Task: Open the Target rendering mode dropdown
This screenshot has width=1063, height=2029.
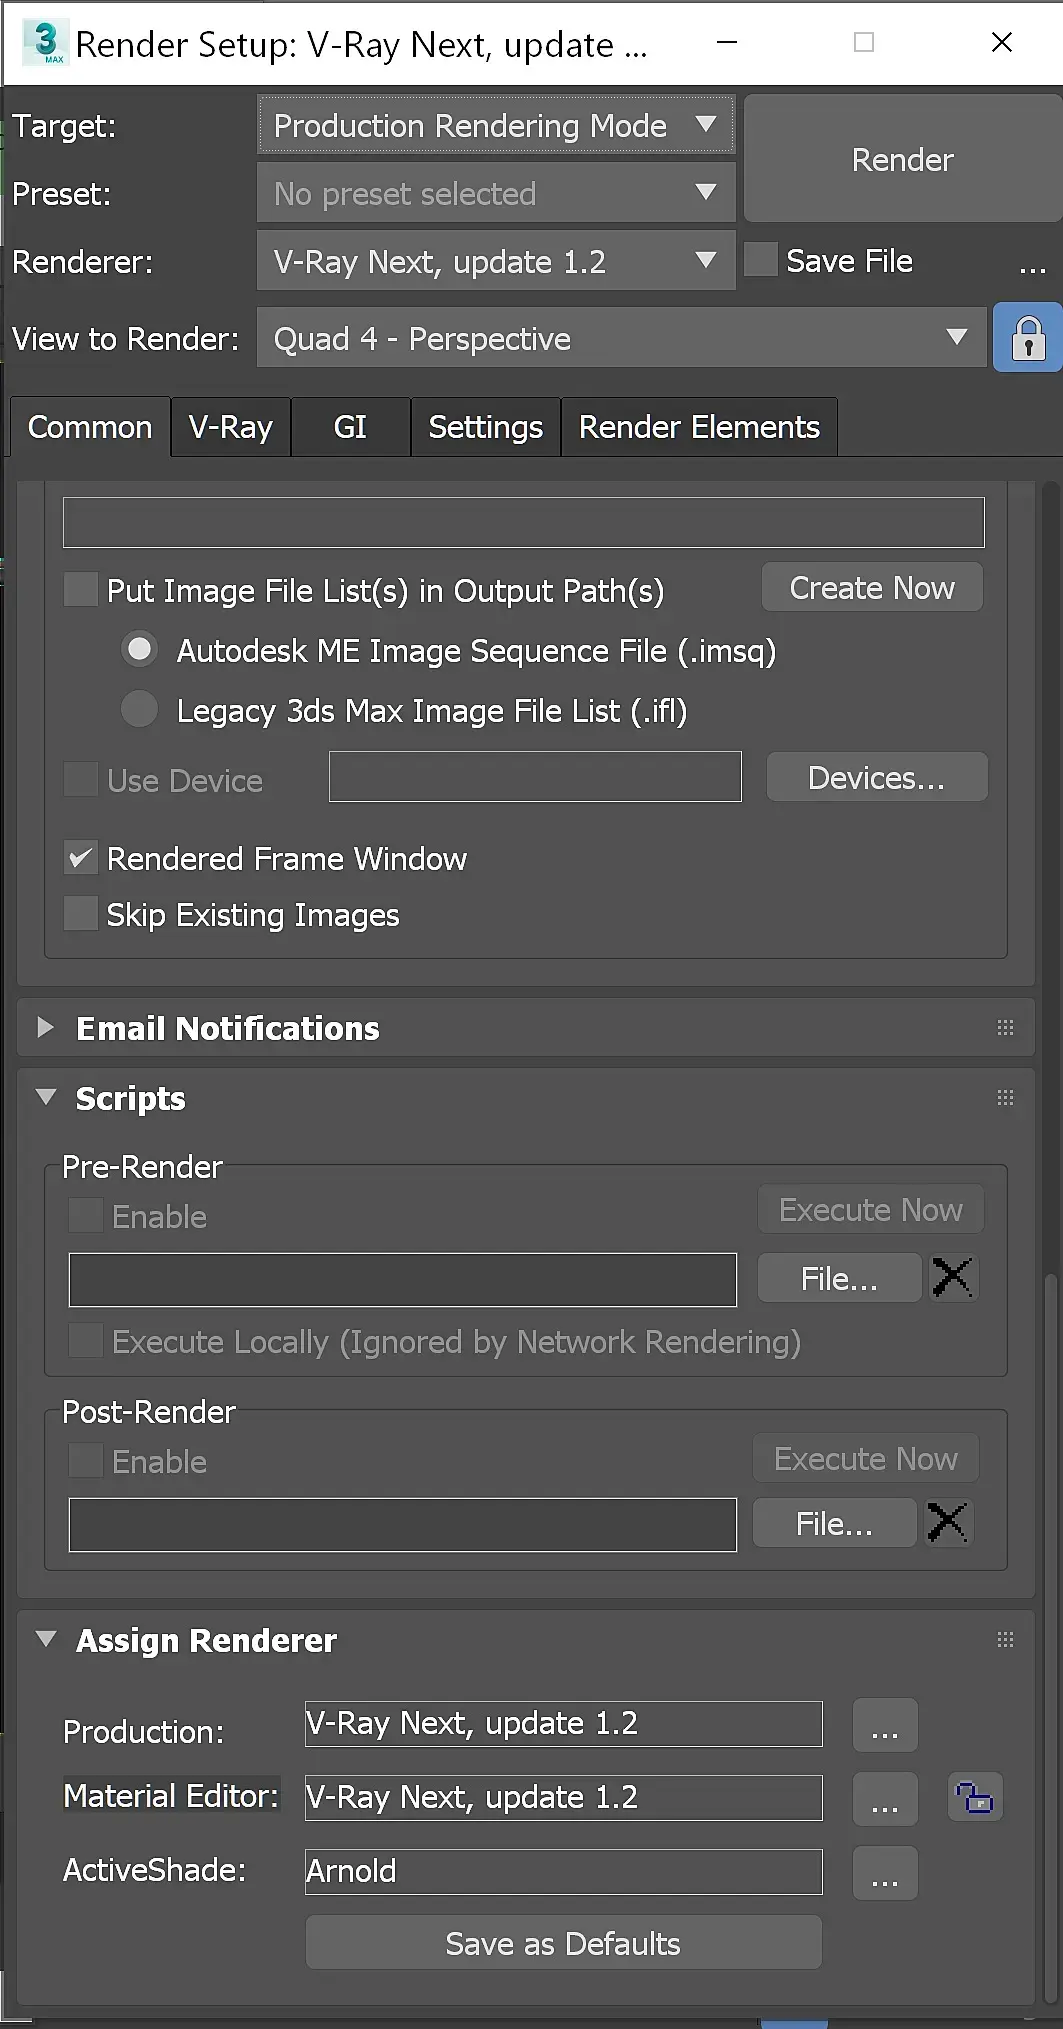Action: [x=496, y=126]
